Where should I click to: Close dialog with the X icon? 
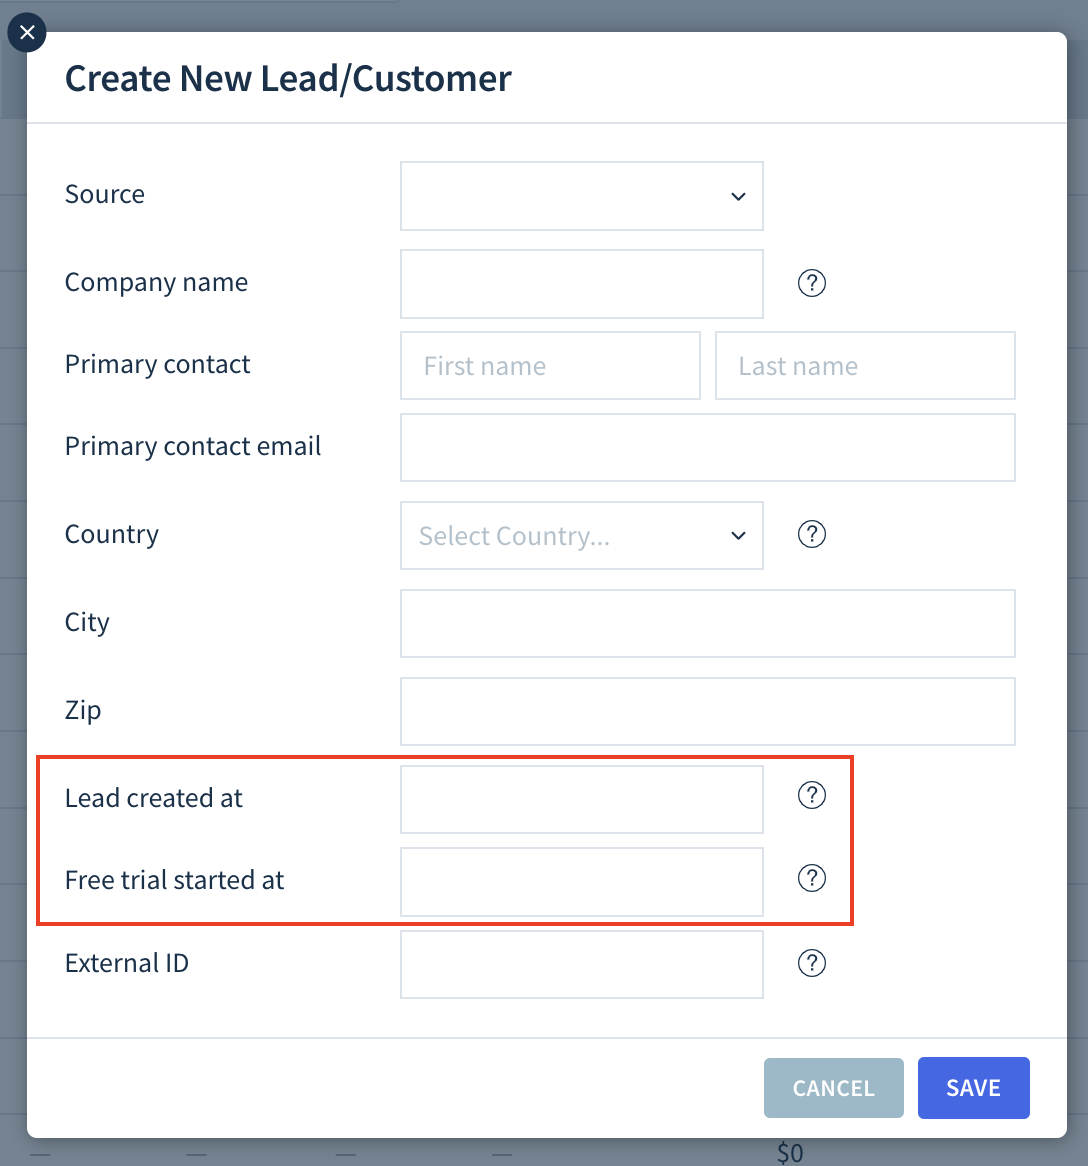click(x=27, y=33)
